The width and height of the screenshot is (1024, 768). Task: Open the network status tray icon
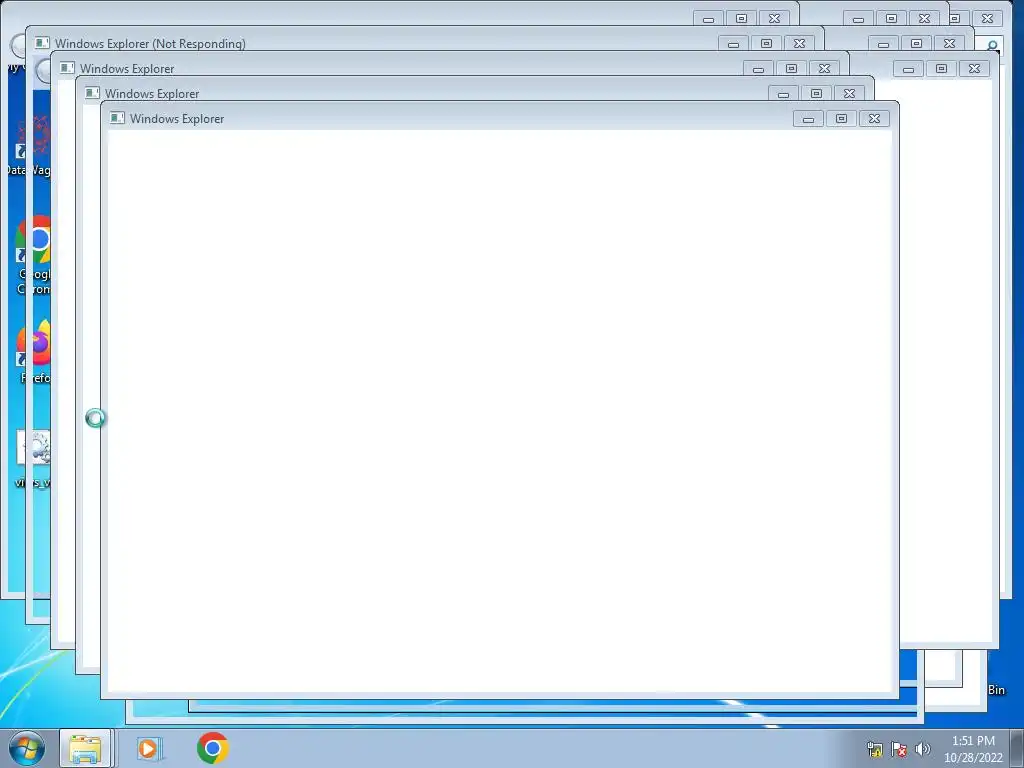click(x=874, y=749)
